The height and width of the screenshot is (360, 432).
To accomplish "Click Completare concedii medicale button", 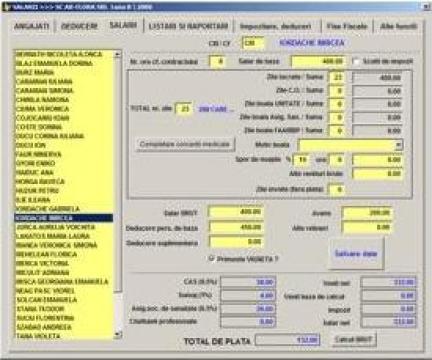I will 185,144.
